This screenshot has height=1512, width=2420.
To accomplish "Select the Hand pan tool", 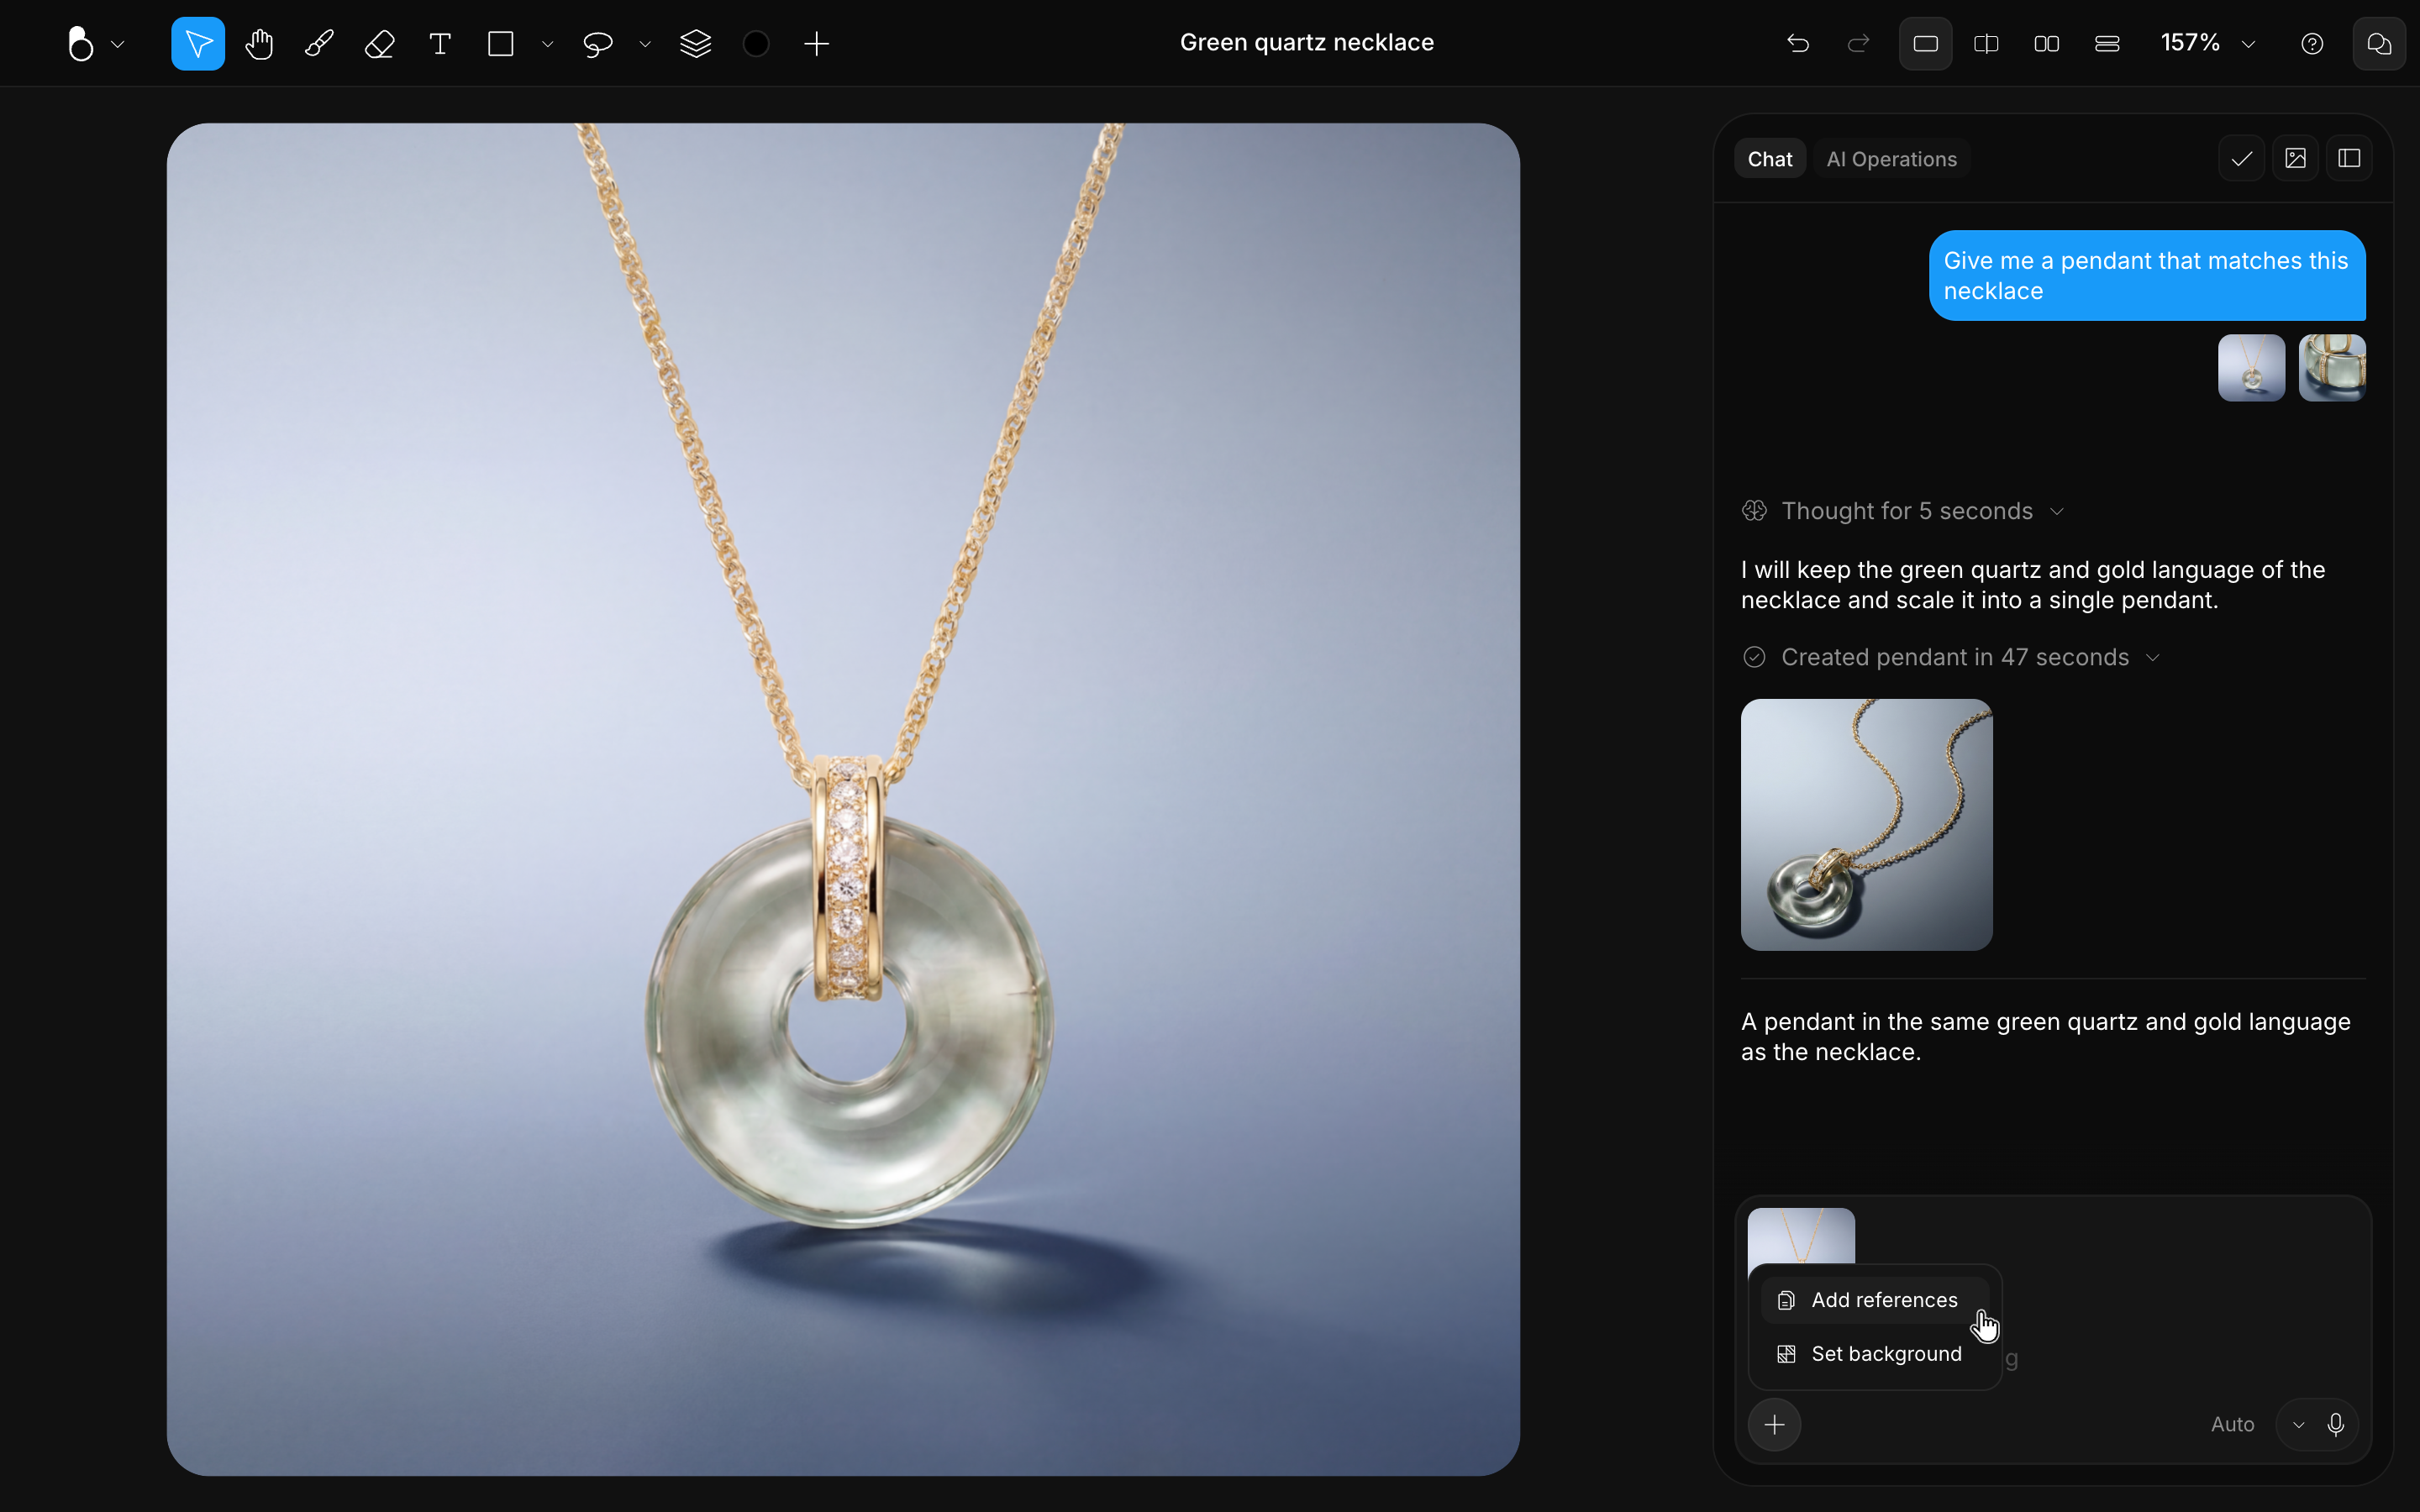I will point(259,44).
